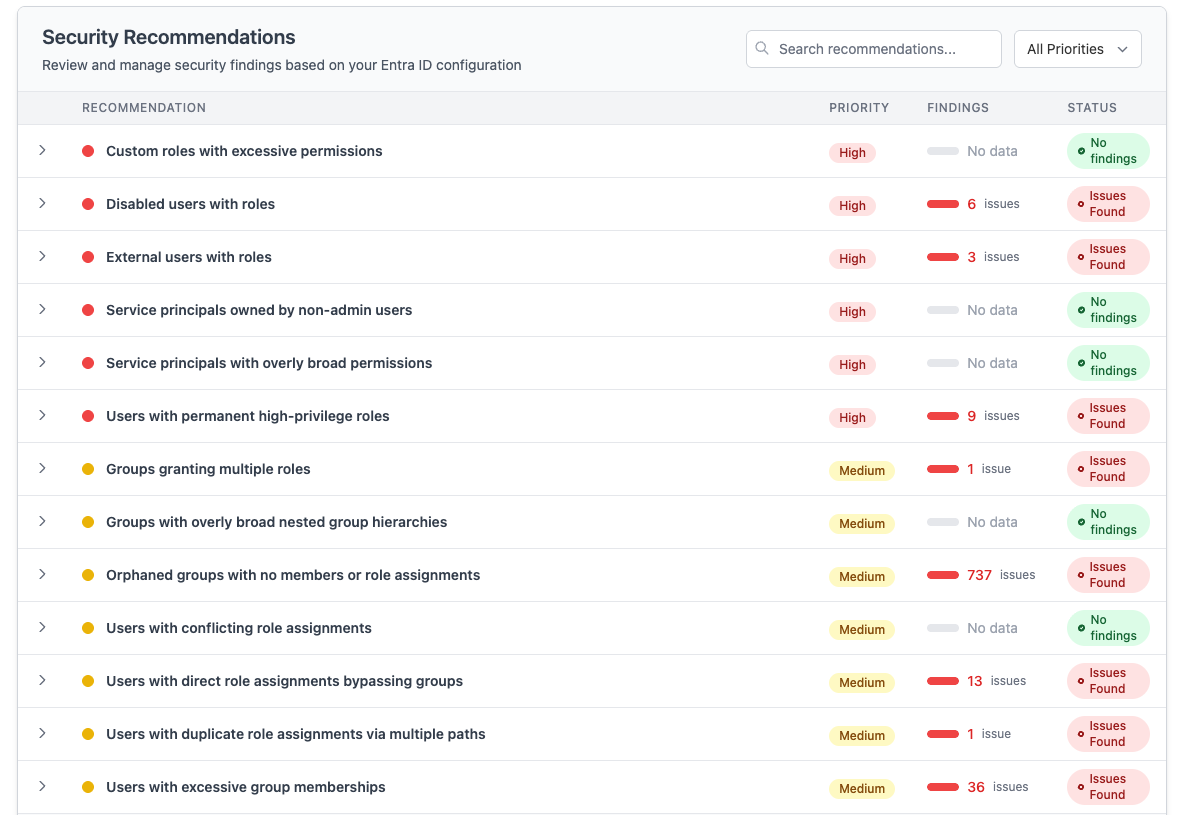
Task: Click "Issues Found" status for direct role assignments row
Action: point(1107,681)
